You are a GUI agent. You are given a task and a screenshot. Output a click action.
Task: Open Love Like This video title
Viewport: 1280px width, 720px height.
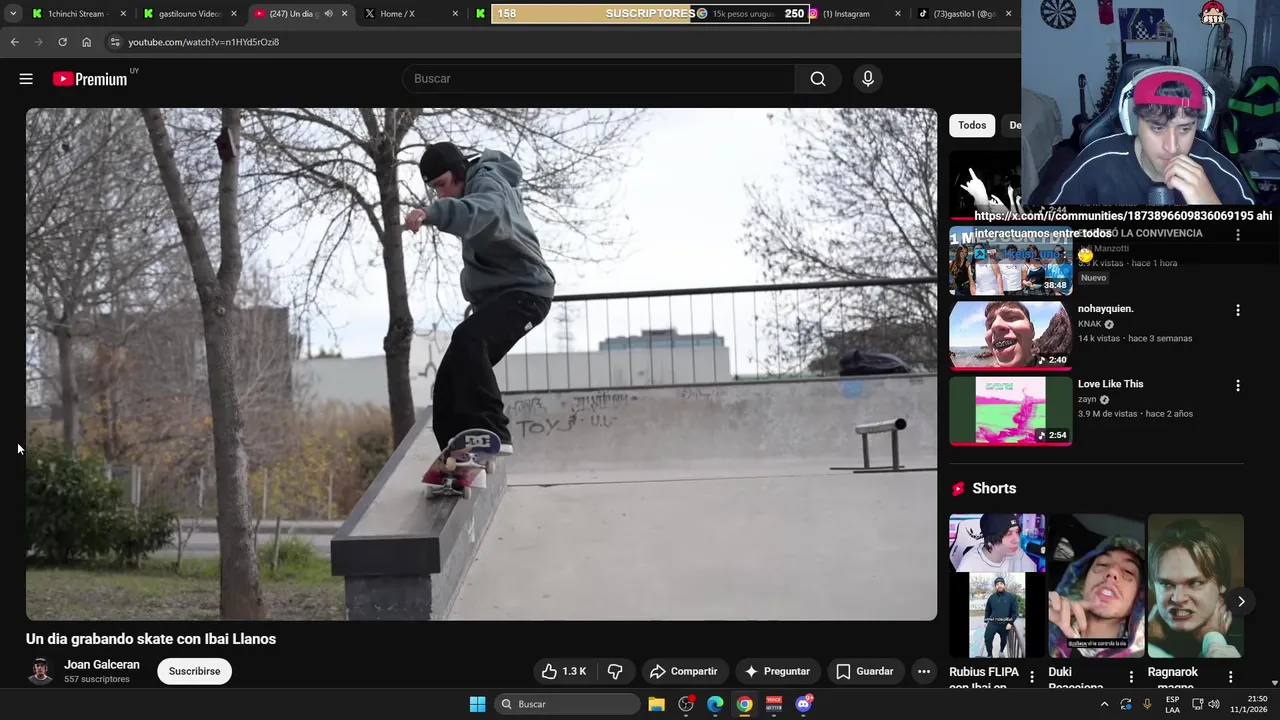point(1110,384)
